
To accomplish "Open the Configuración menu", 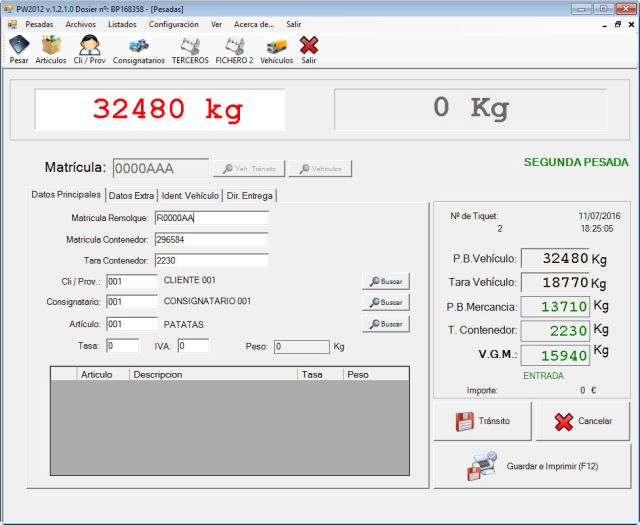I will tap(173, 23).
